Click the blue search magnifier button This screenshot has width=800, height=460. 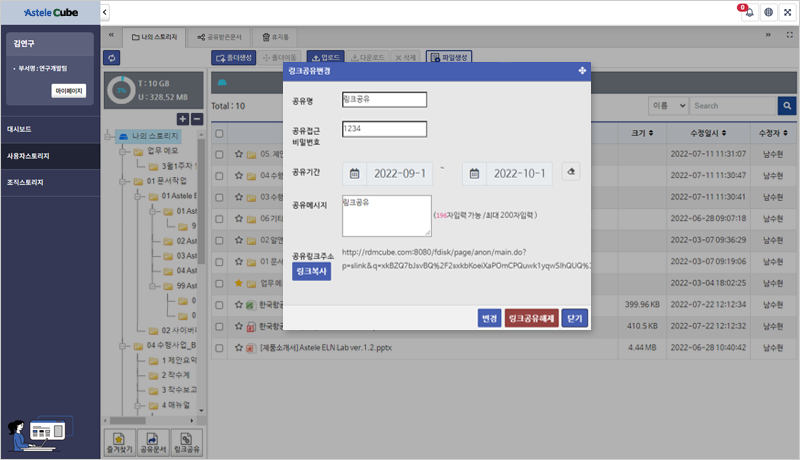click(x=787, y=105)
